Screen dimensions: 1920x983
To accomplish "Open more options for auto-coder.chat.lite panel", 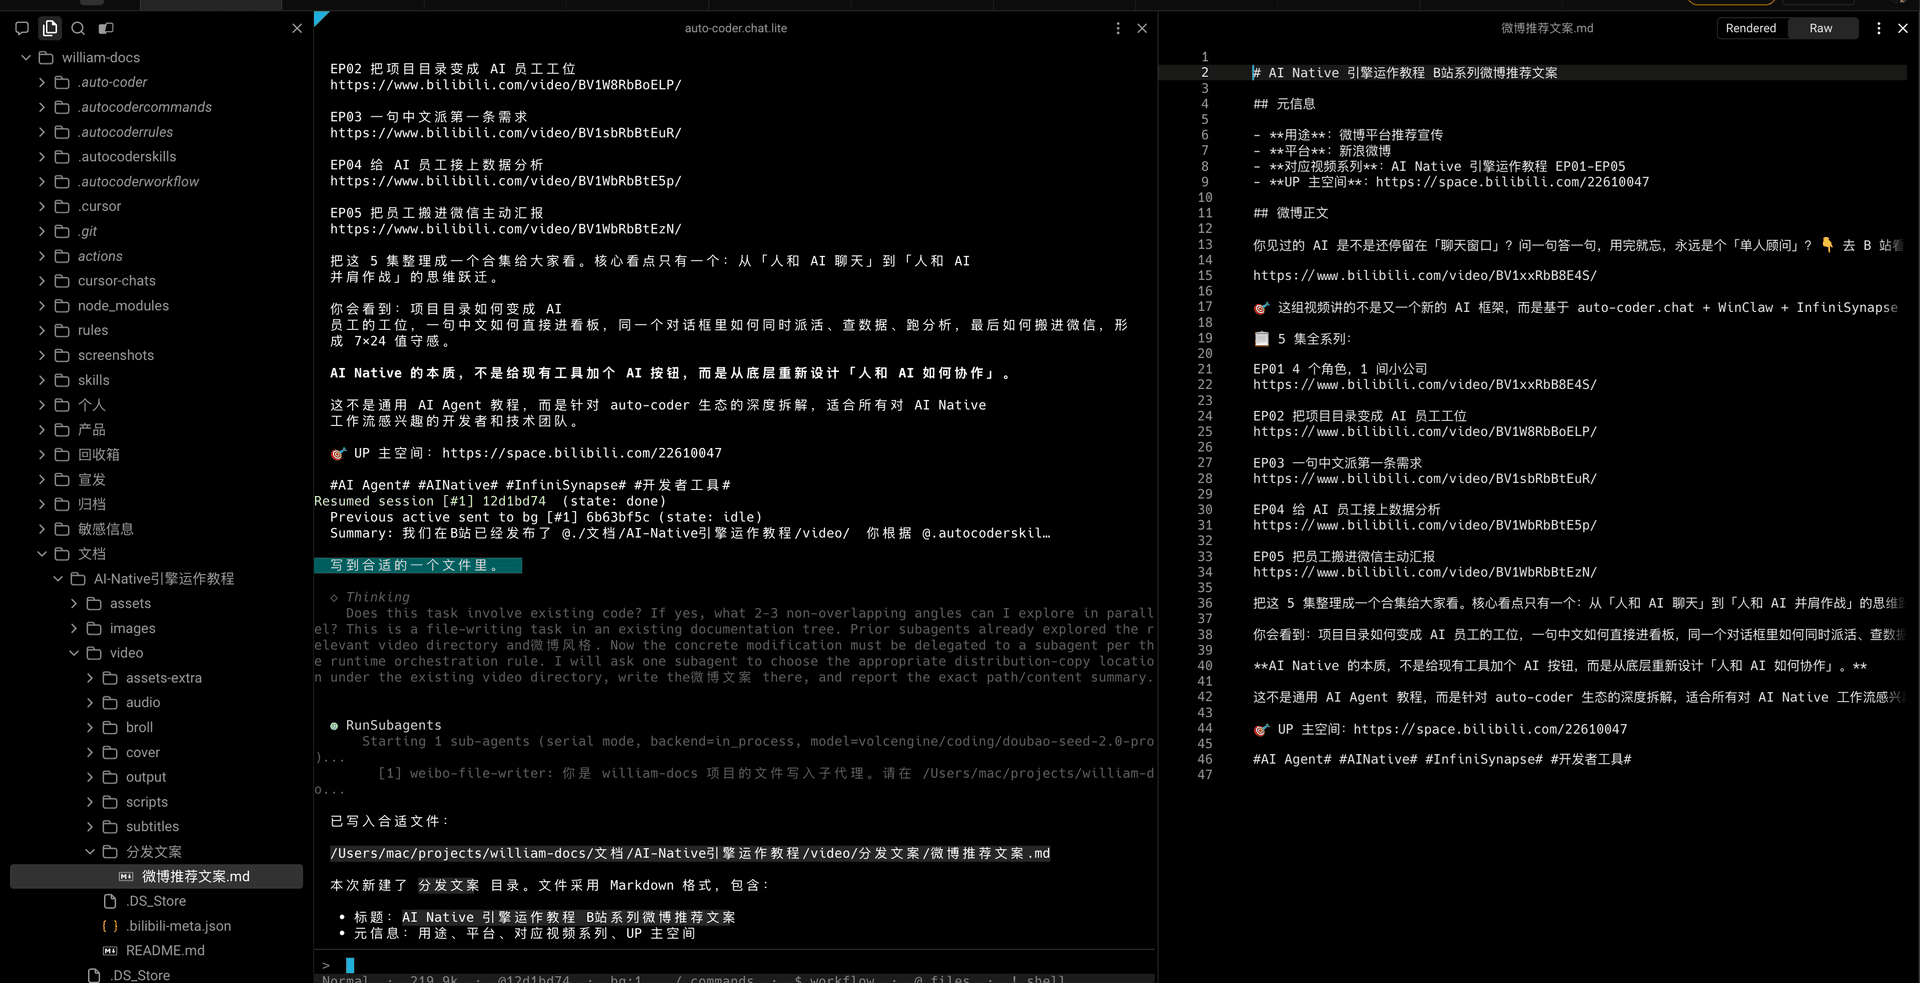I will (1118, 28).
